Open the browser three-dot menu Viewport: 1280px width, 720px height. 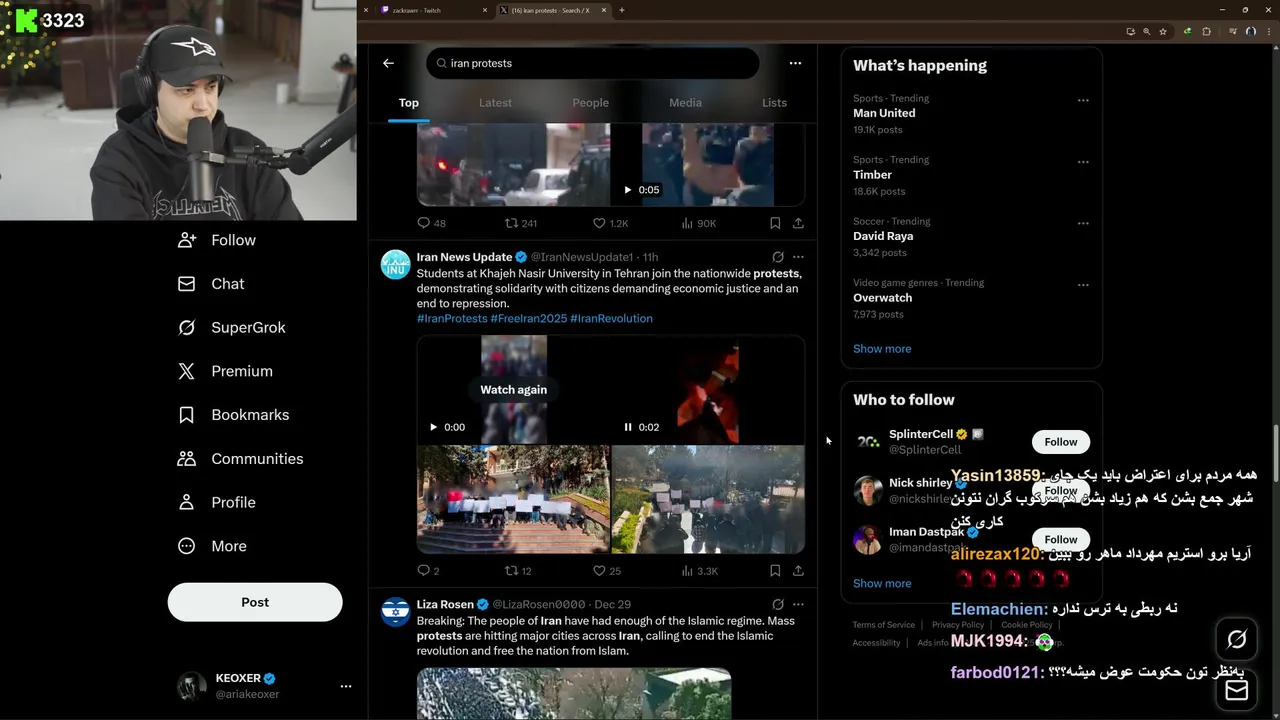(1267, 31)
